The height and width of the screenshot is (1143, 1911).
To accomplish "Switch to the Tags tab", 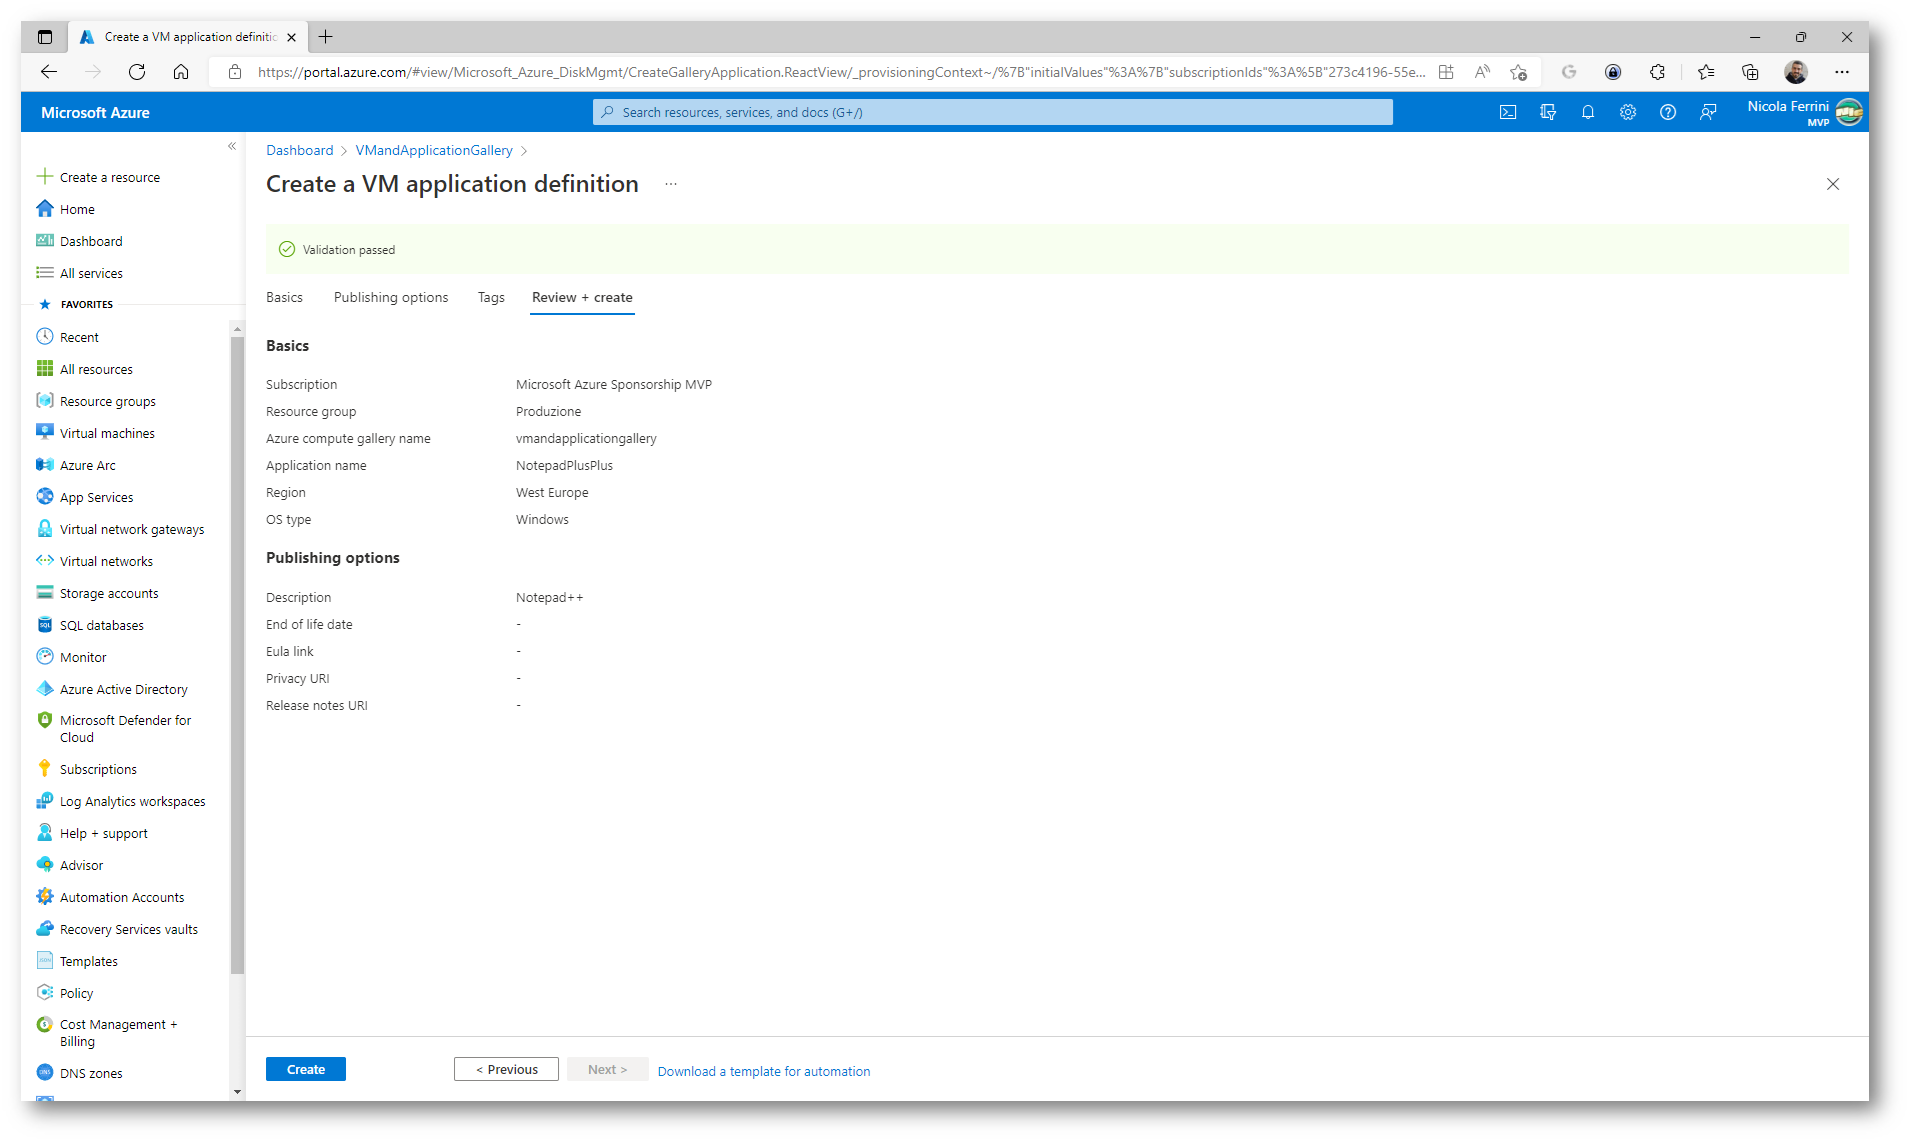I will (491, 297).
